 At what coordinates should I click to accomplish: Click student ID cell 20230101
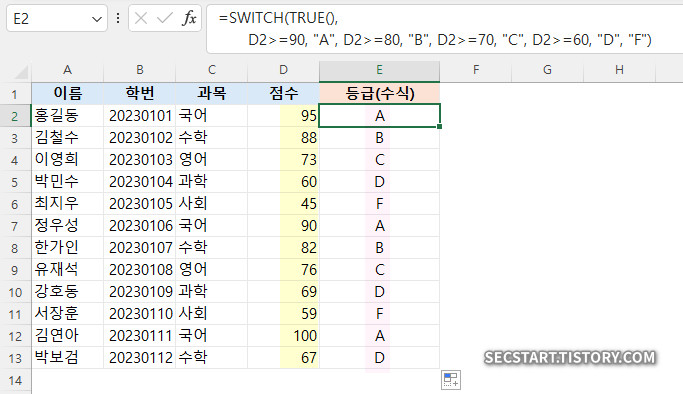(139, 116)
